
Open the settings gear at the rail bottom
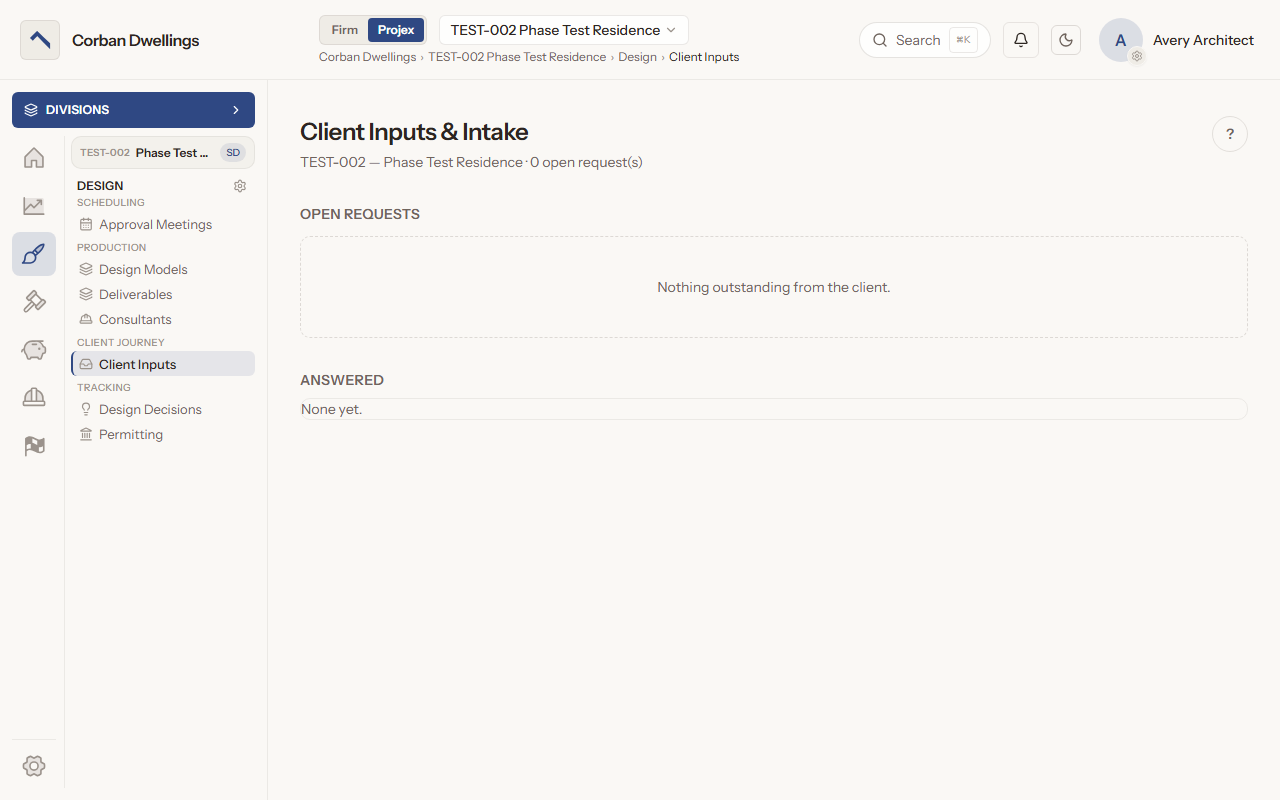34,766
